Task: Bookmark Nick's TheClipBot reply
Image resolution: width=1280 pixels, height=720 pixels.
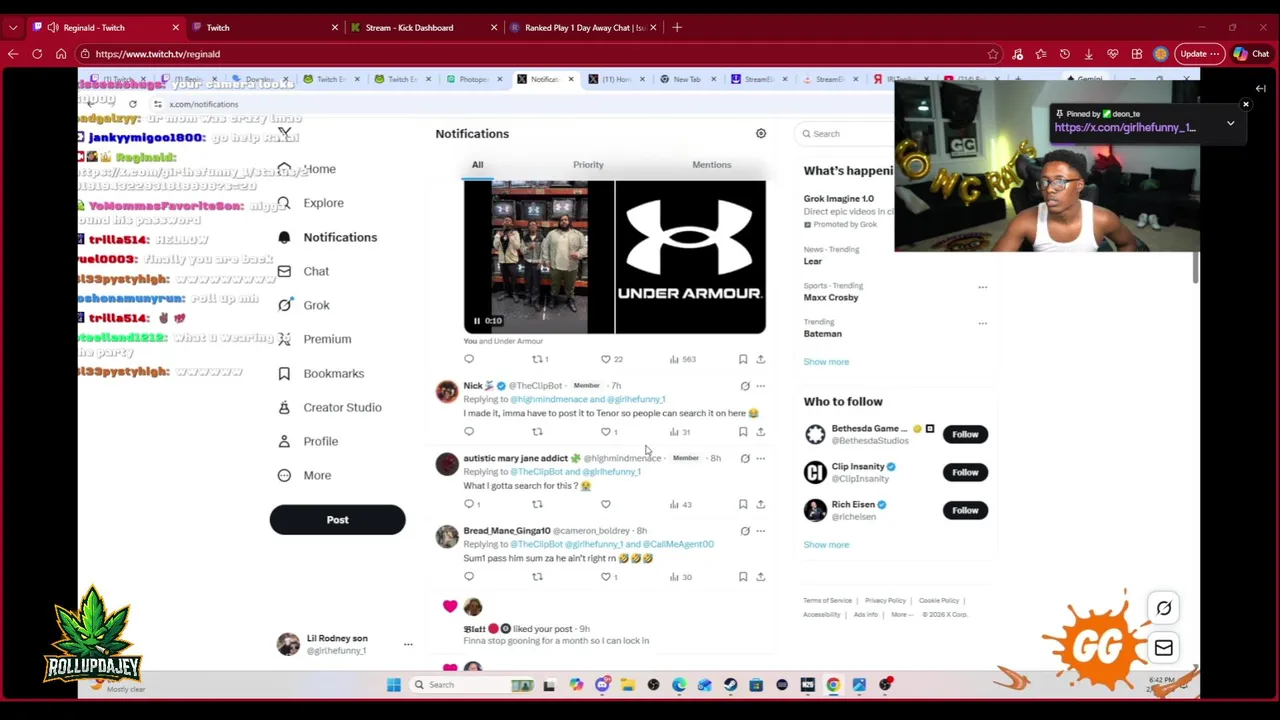Action: pos(743,432)
